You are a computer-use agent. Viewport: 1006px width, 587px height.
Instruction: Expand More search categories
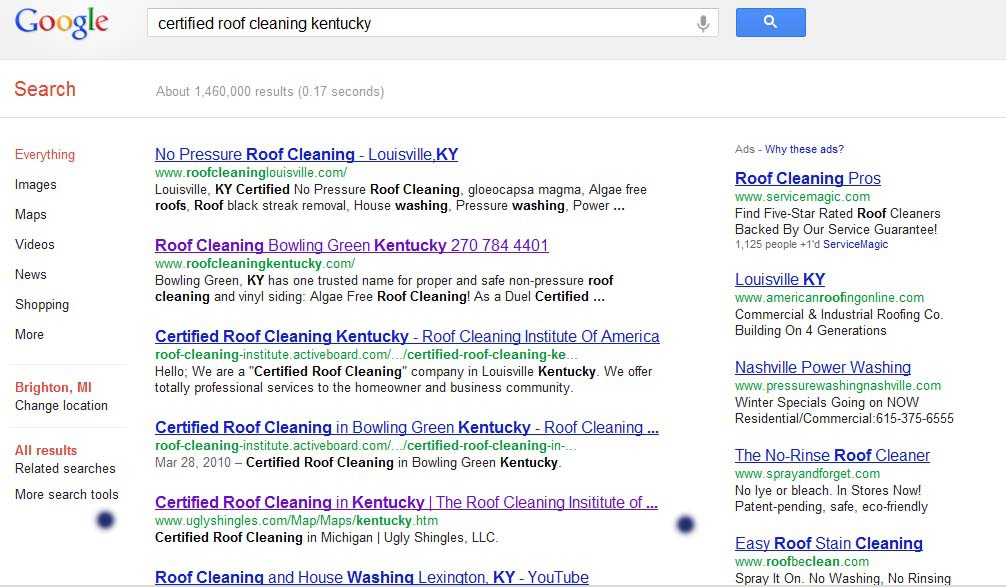[x=30, y=335]
